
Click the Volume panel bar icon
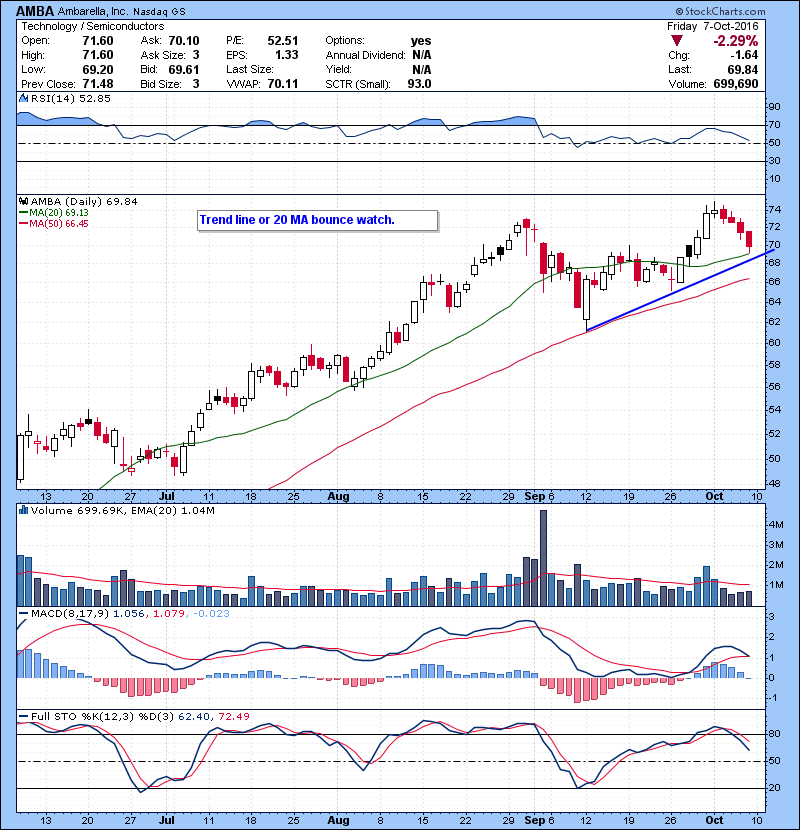tap(23, 510)
